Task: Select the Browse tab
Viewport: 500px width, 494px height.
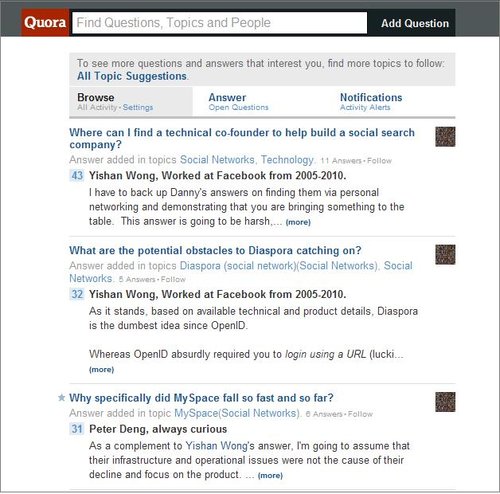Action: click(x=96, y=97)
